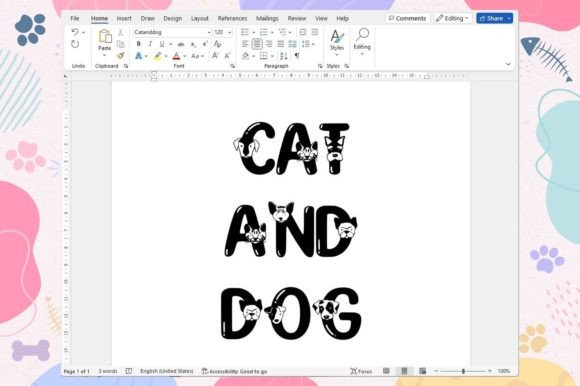Open the File menu
This screenshot has width=580, height=386.
[75, 18]
